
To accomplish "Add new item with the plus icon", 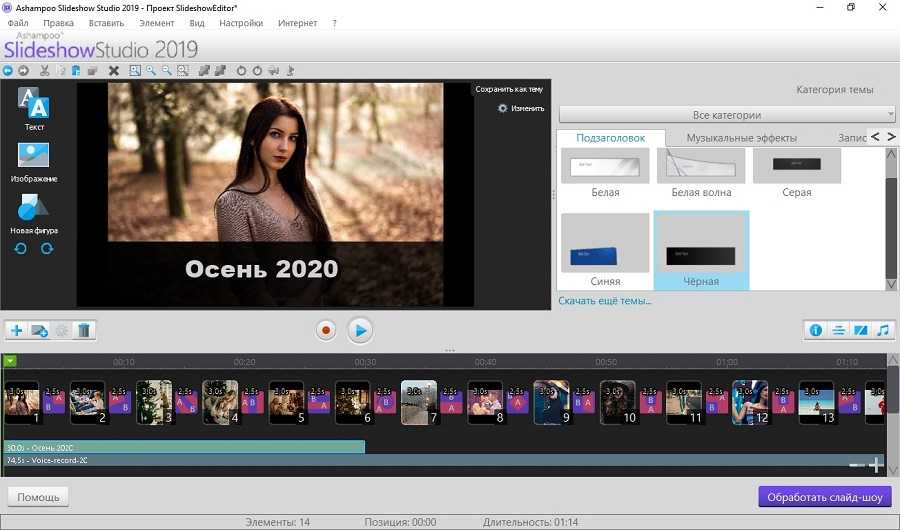I will pyautogui.click(x=17, y=330).
